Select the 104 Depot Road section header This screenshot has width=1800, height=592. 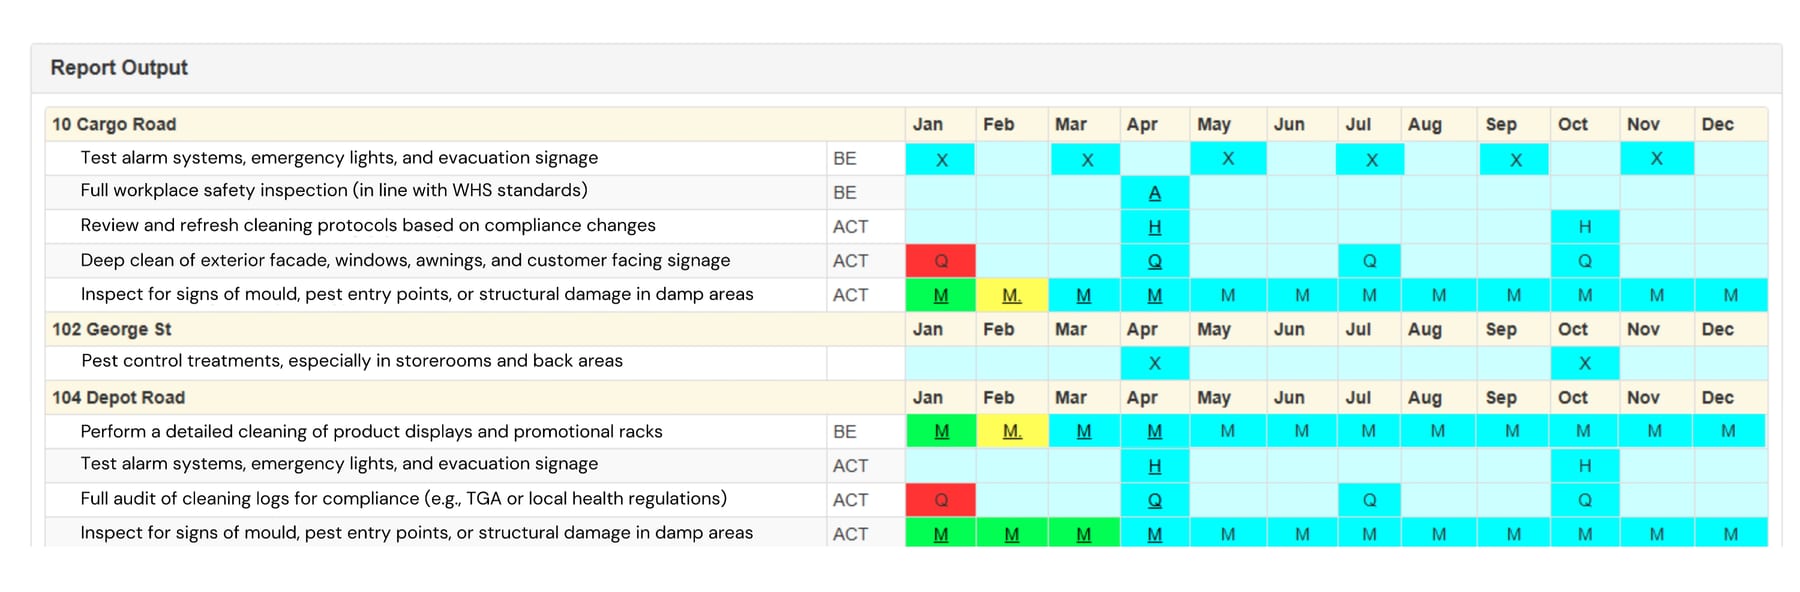click(119, 397)
